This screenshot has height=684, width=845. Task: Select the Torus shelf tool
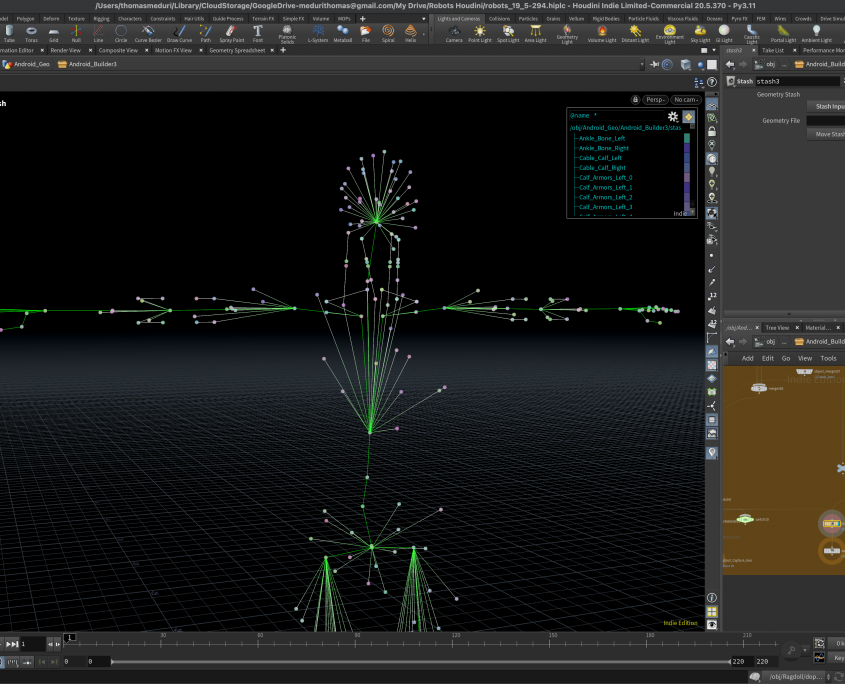(31, 33)
